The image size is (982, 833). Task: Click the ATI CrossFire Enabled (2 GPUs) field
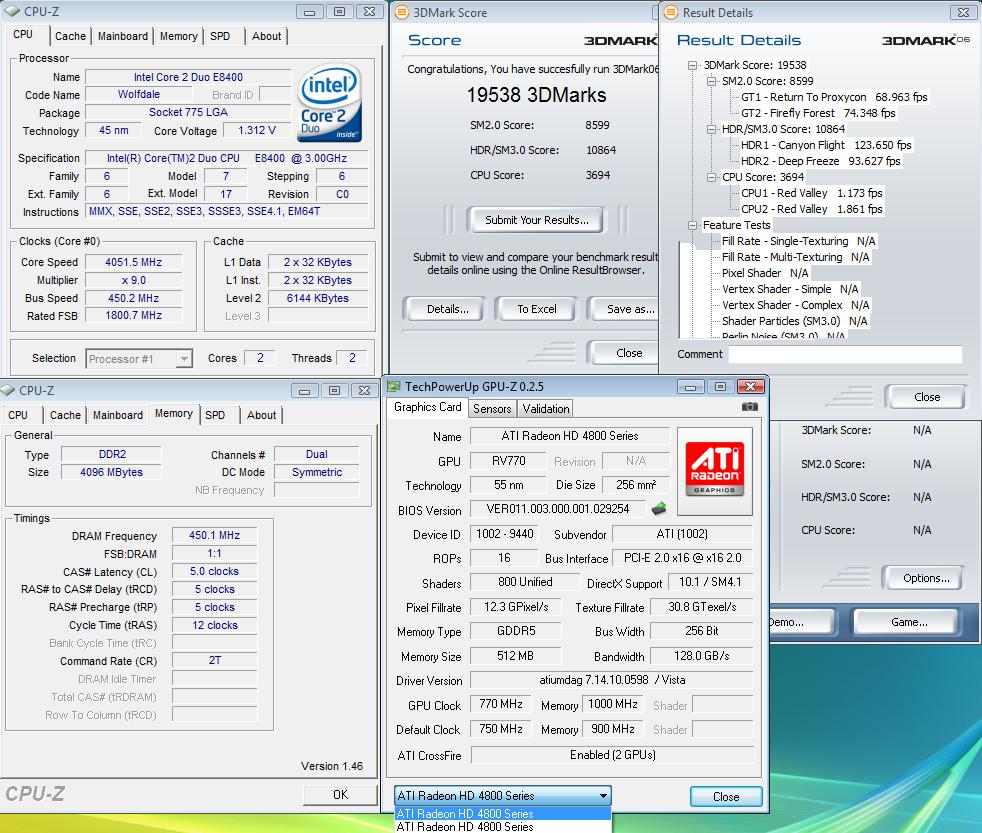coord(612,755)
